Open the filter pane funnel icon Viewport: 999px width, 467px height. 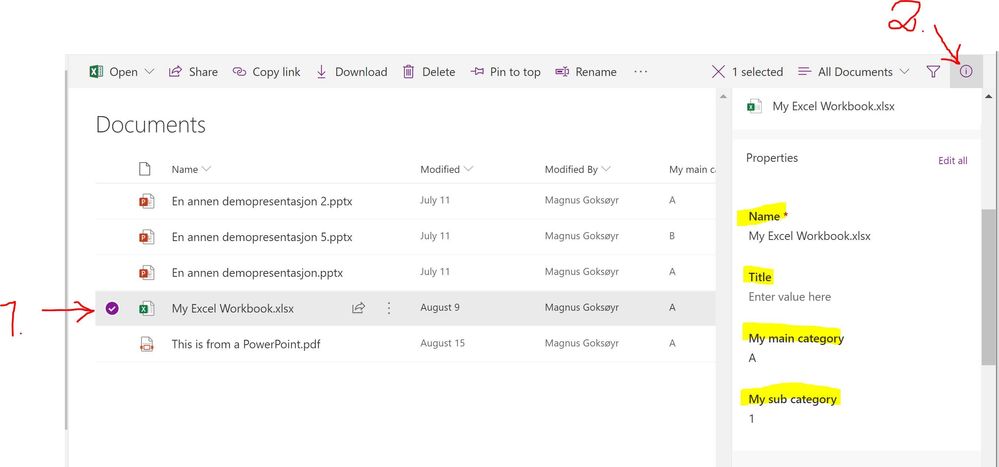pyautogui.click(x=933, y=72)
